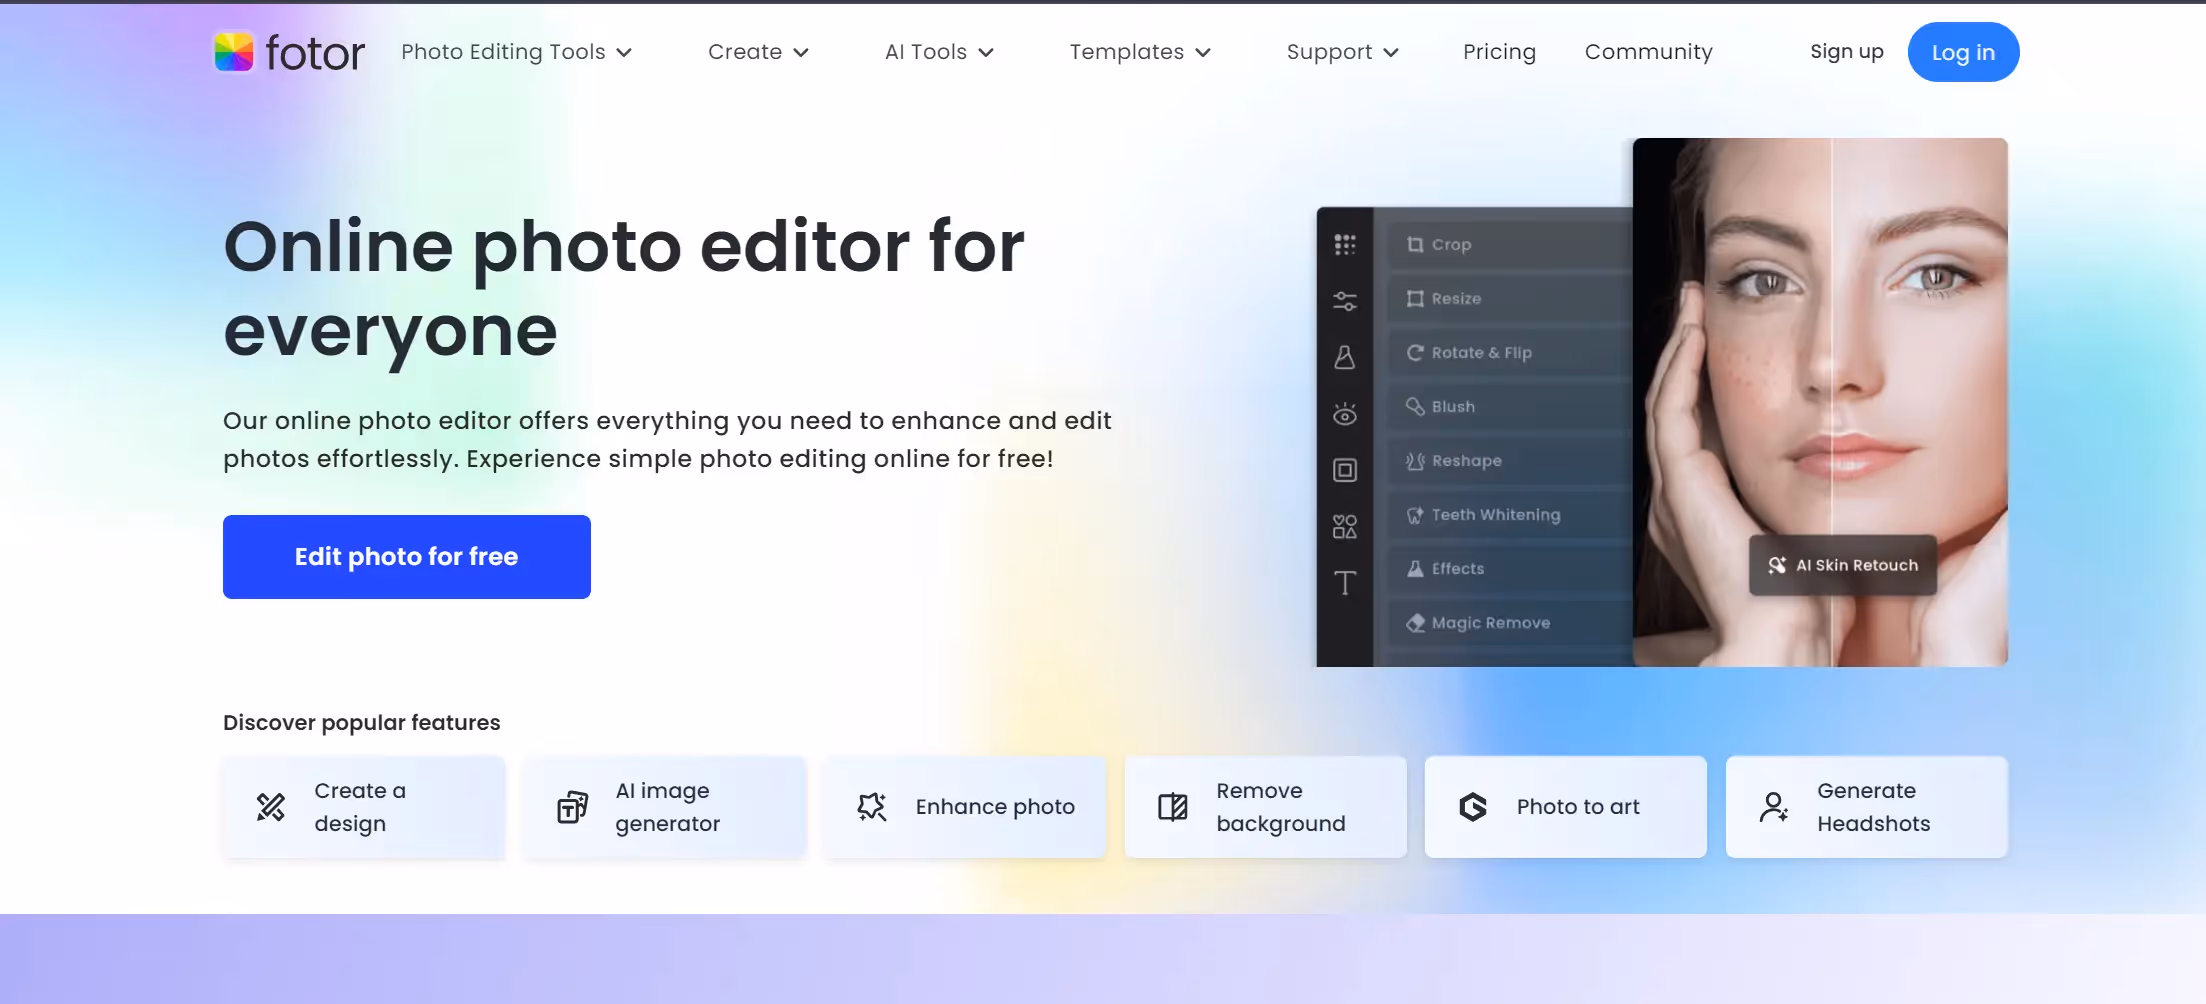Click the fotor wordmark text
Screen dimensions: 2206x1004
click(x=315, y=52)
